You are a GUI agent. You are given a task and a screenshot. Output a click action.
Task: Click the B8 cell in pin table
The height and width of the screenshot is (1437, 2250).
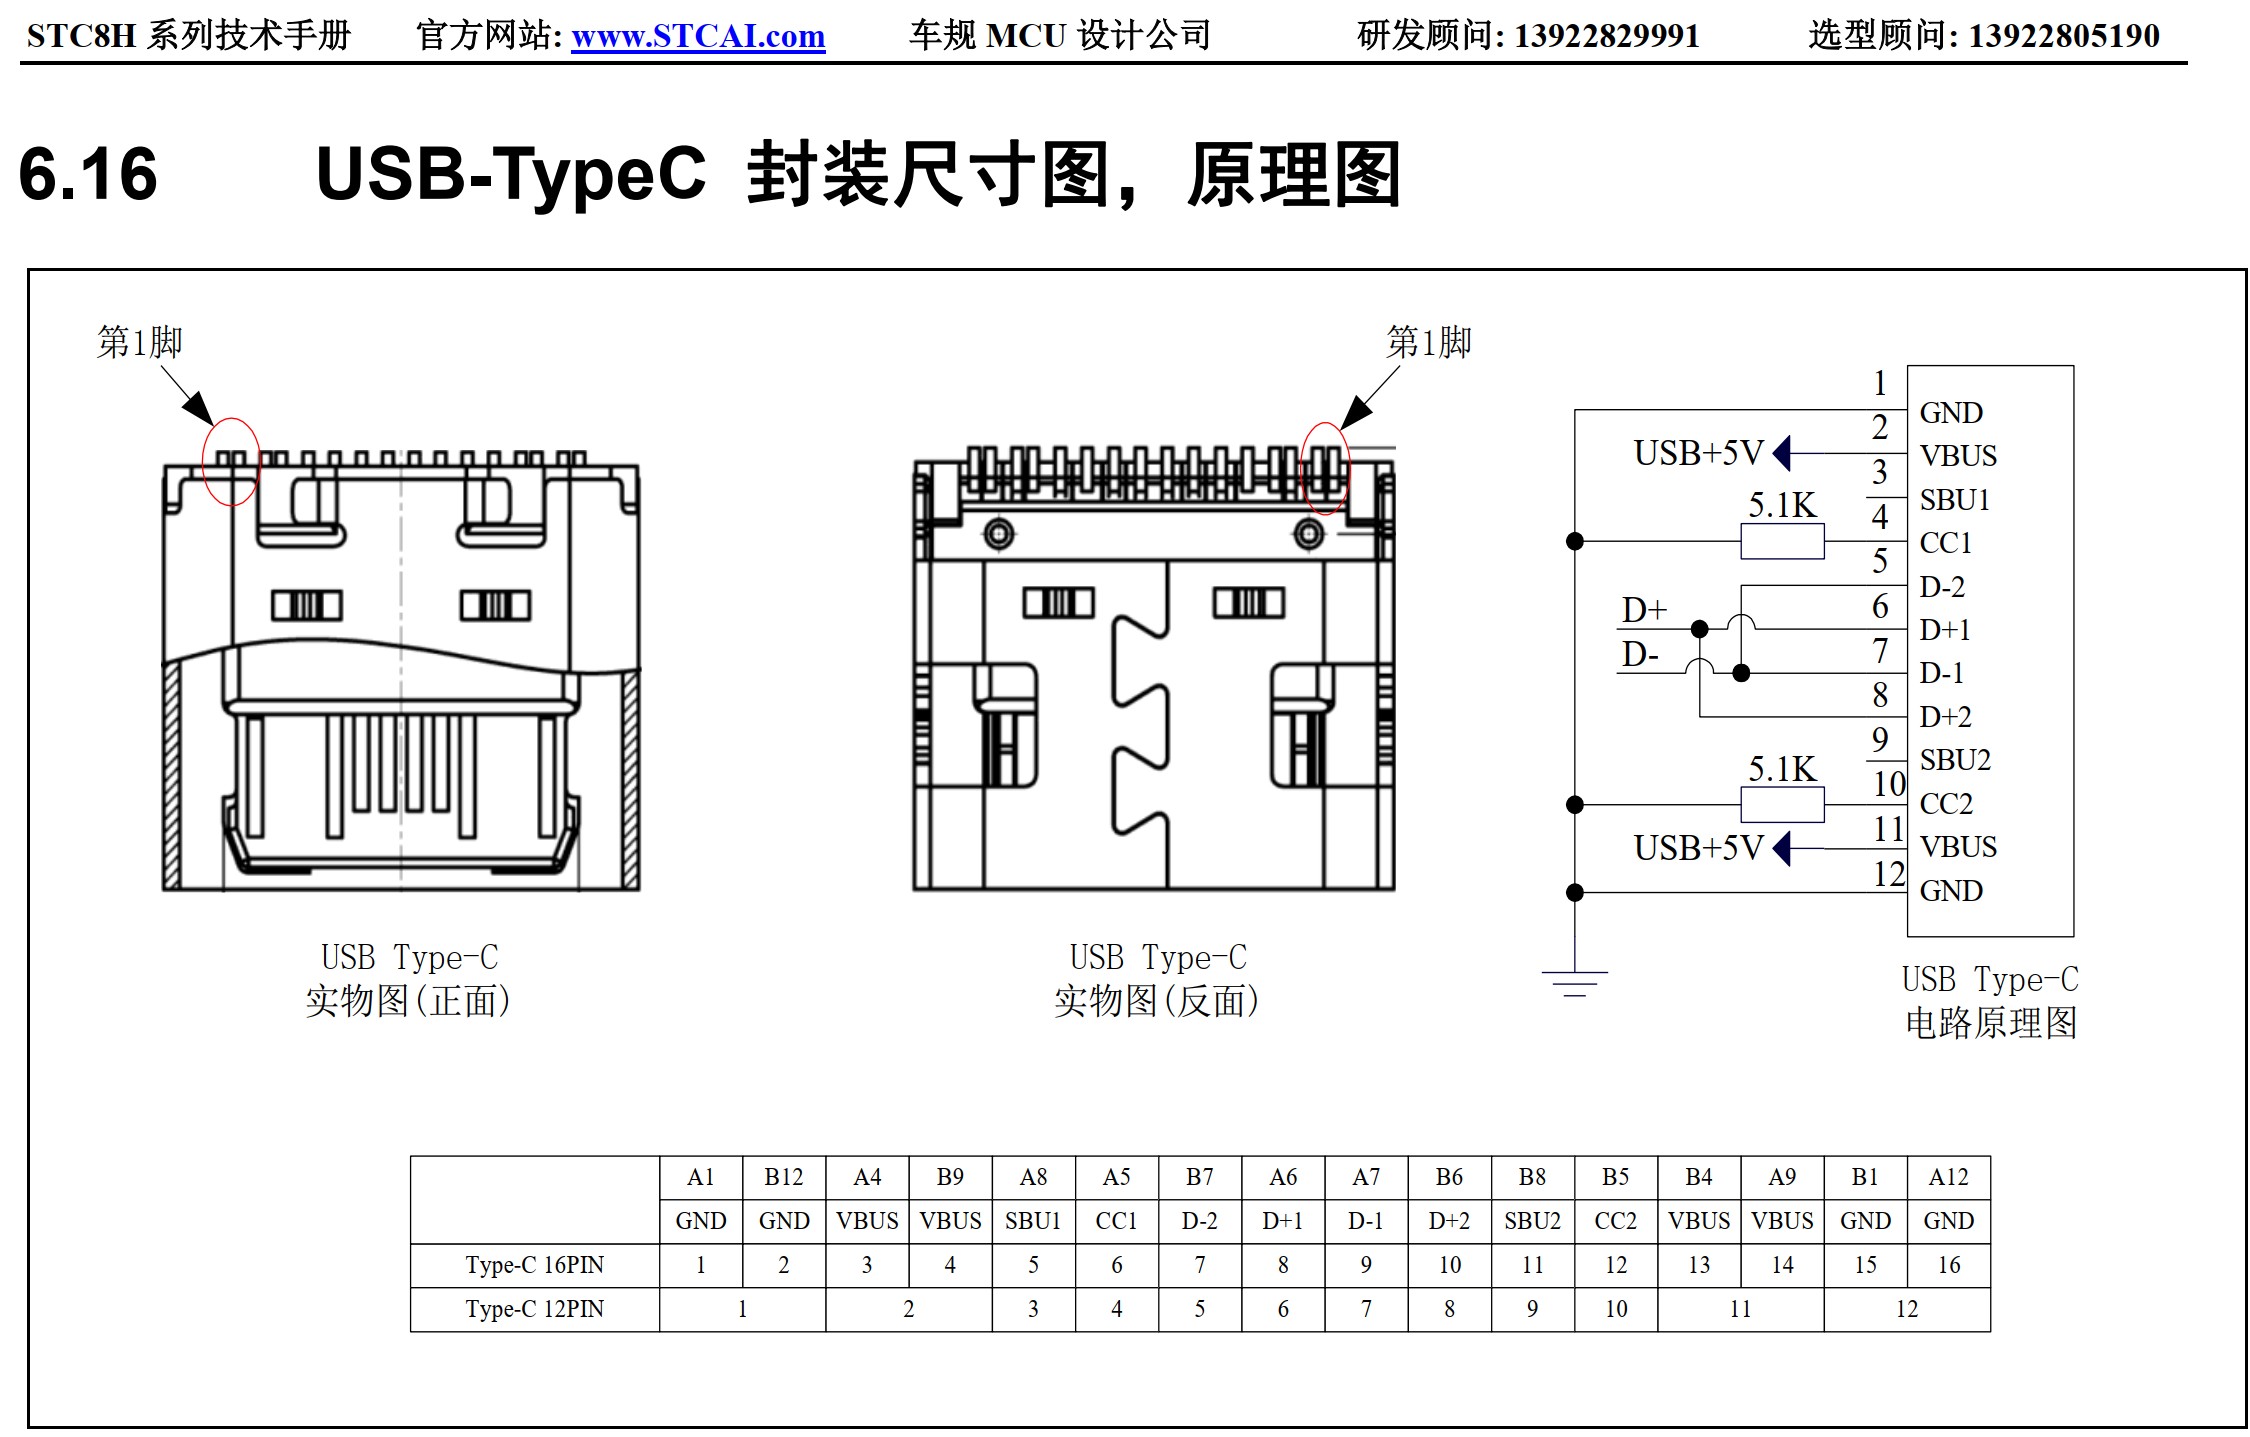coord(1532,1178)
